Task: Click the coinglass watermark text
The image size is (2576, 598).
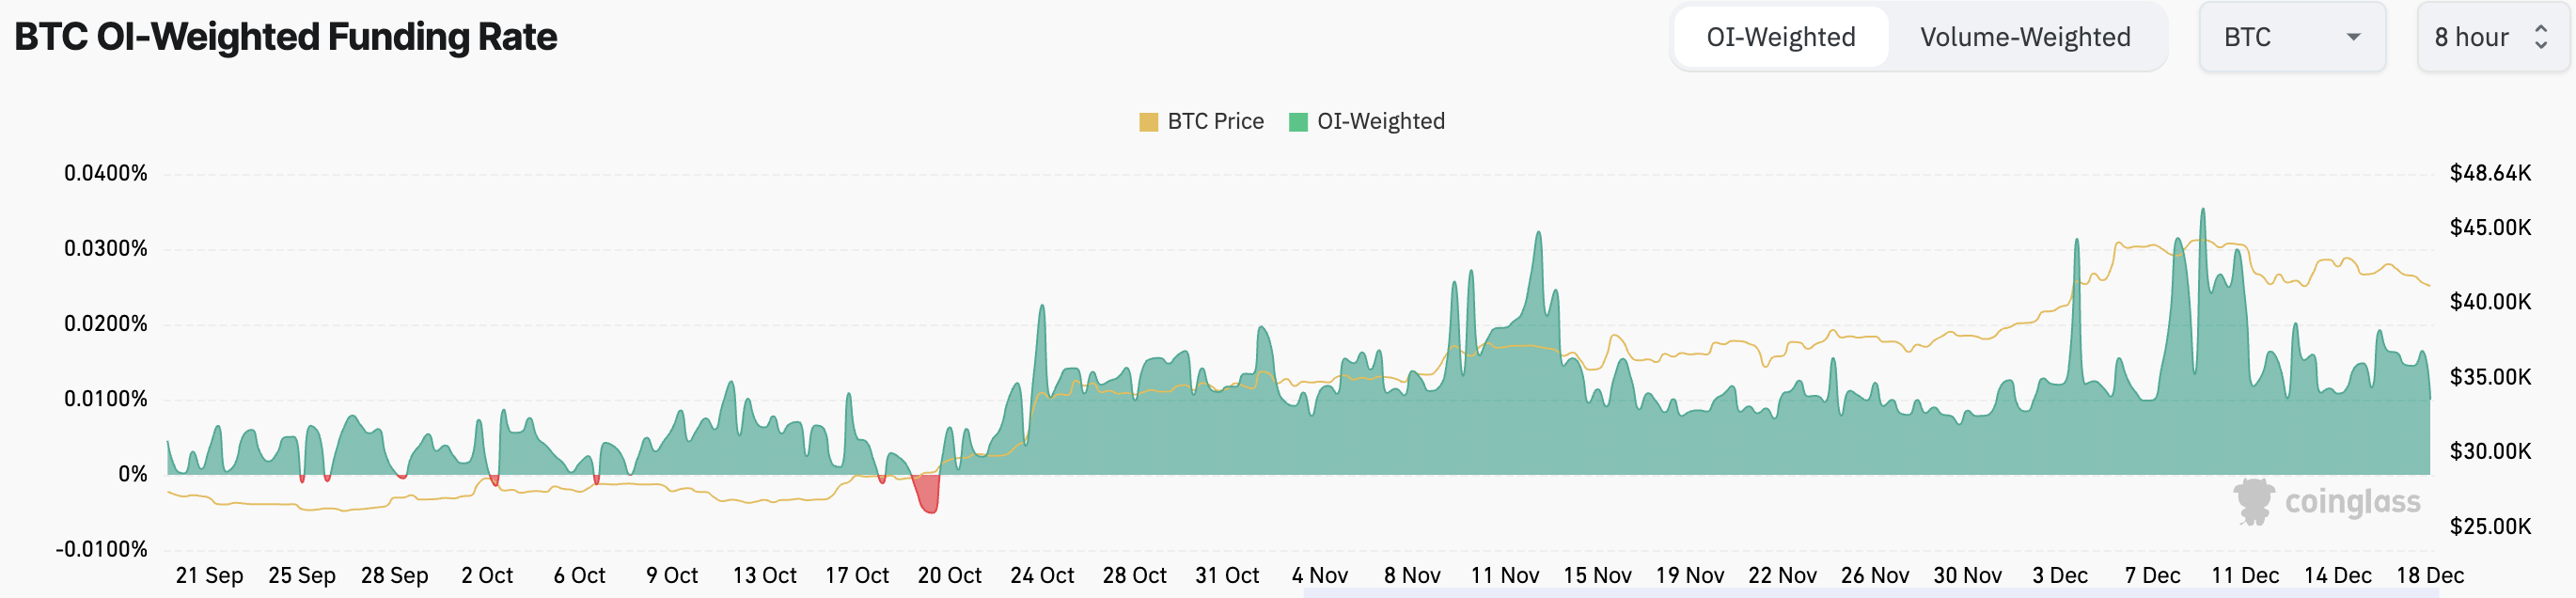Action: point(2352,501)
